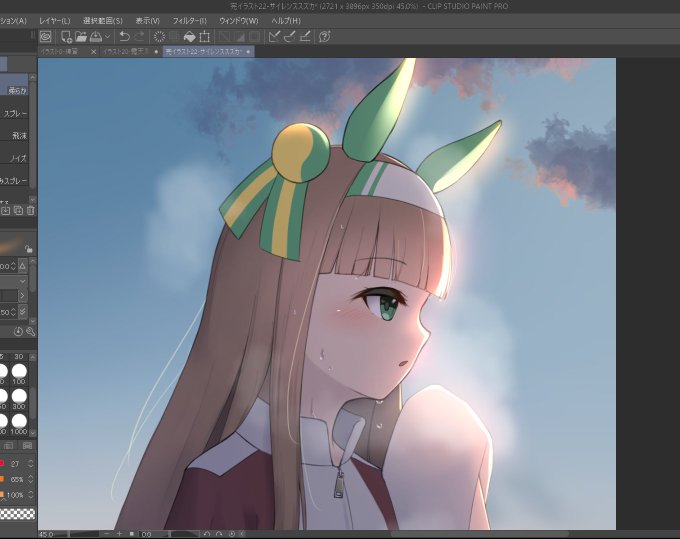Viewport: 680px width, 539px height.
Task: Open the 表示(V) menu
Action: [x=148, y=21]
